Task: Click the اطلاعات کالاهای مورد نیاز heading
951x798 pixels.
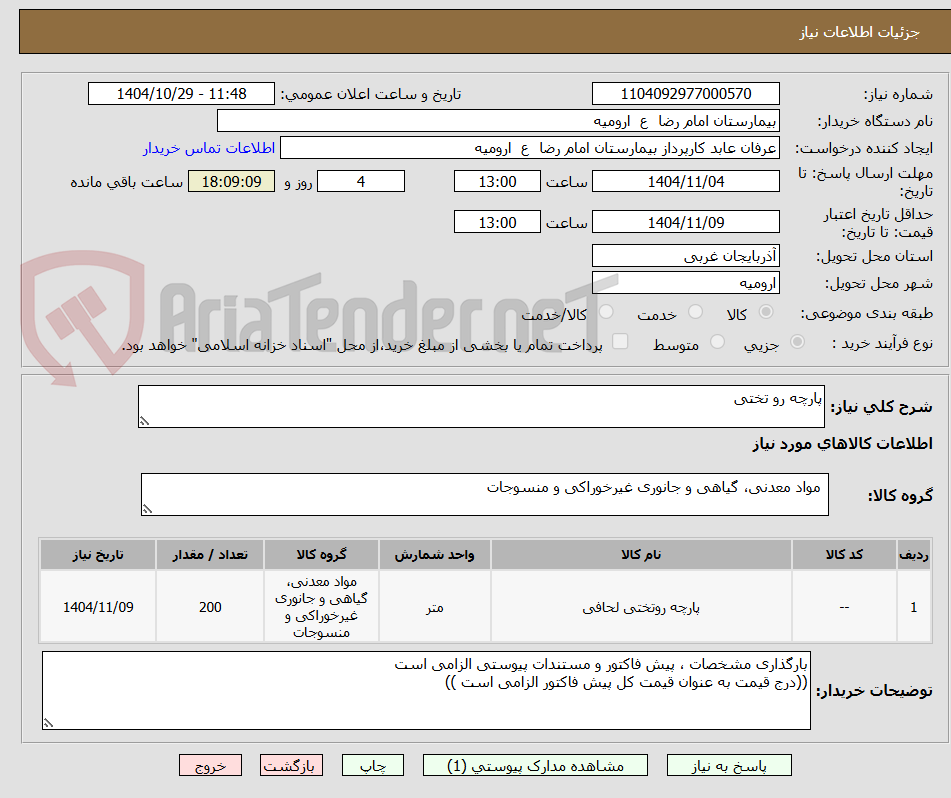Action: 842,444
